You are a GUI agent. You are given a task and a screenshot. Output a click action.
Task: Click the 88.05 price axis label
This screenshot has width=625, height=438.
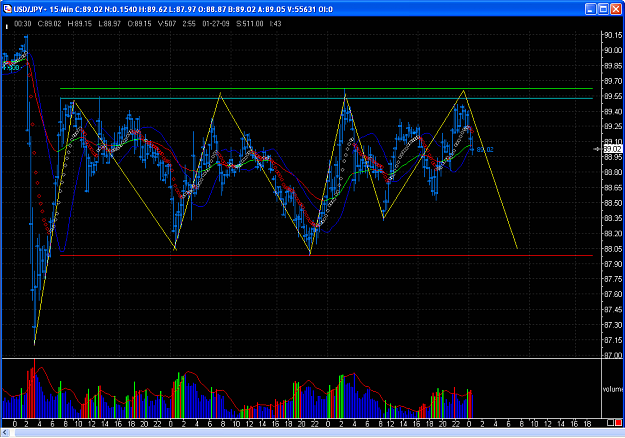point(613,249)
